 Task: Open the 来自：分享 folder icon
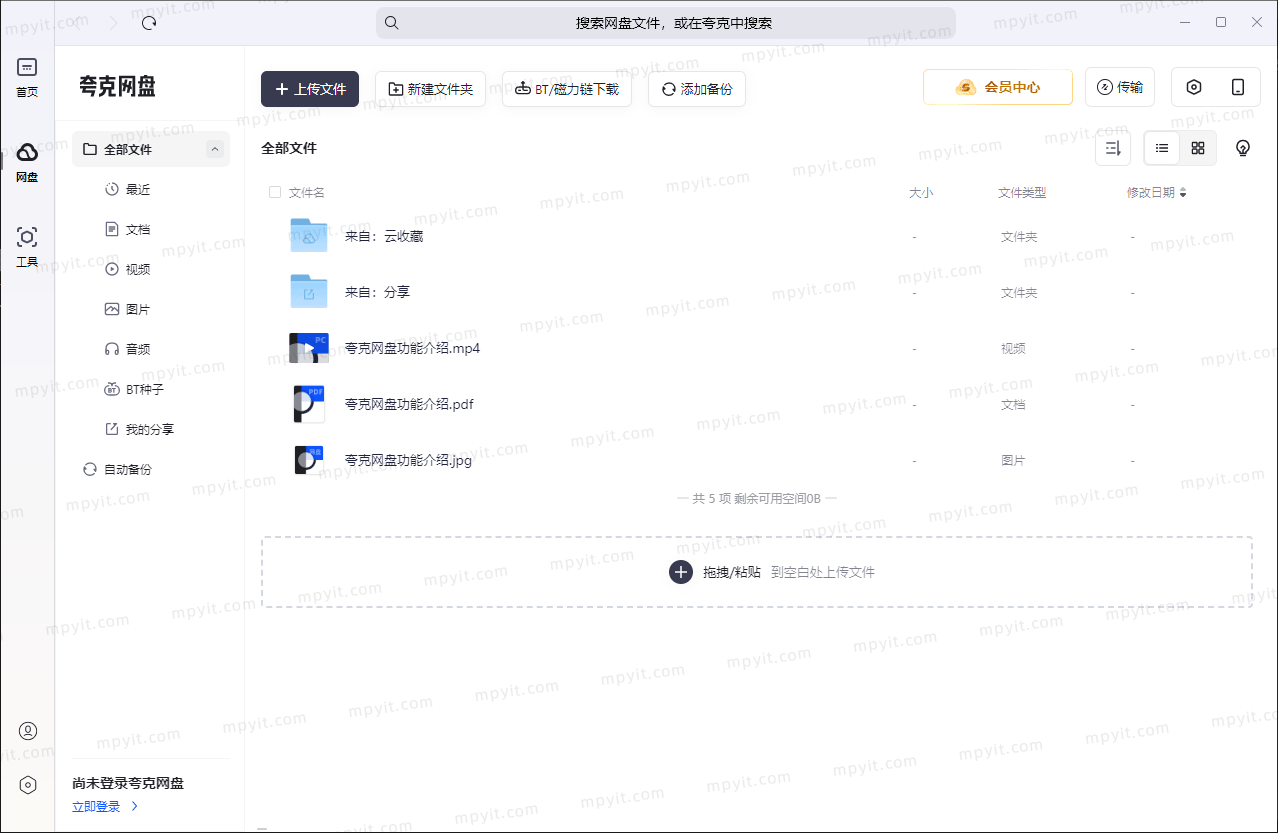[x=309, y=292]
